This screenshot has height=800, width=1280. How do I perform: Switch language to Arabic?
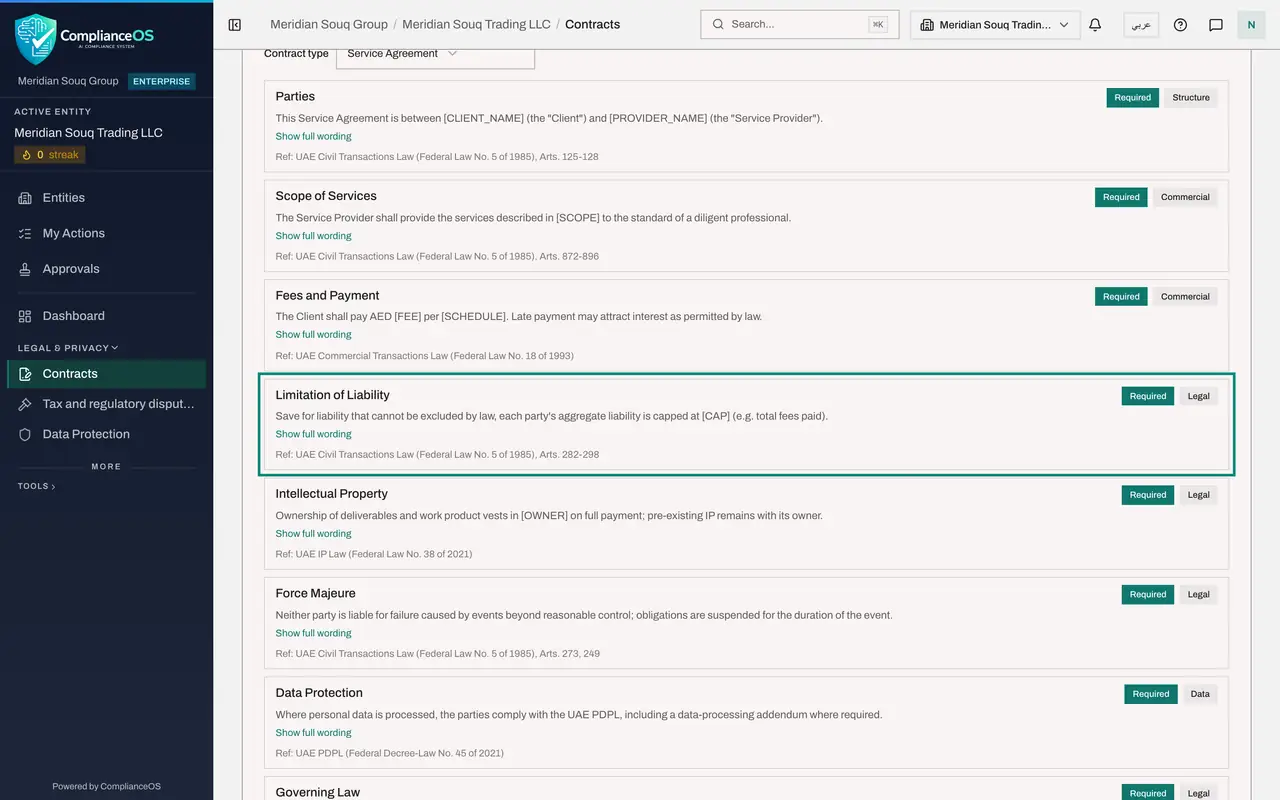click(1141, 24)
